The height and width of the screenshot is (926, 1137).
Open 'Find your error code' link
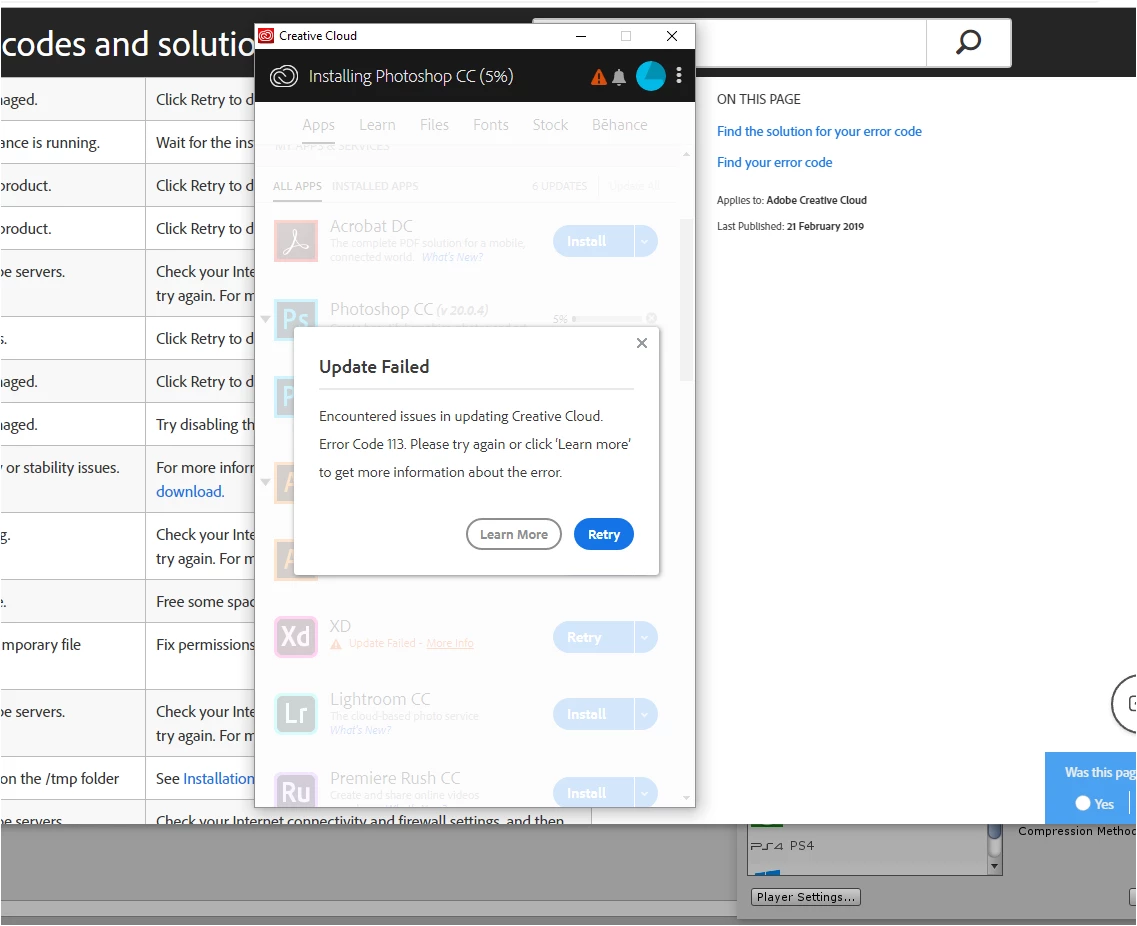click(x=774, y=162)
